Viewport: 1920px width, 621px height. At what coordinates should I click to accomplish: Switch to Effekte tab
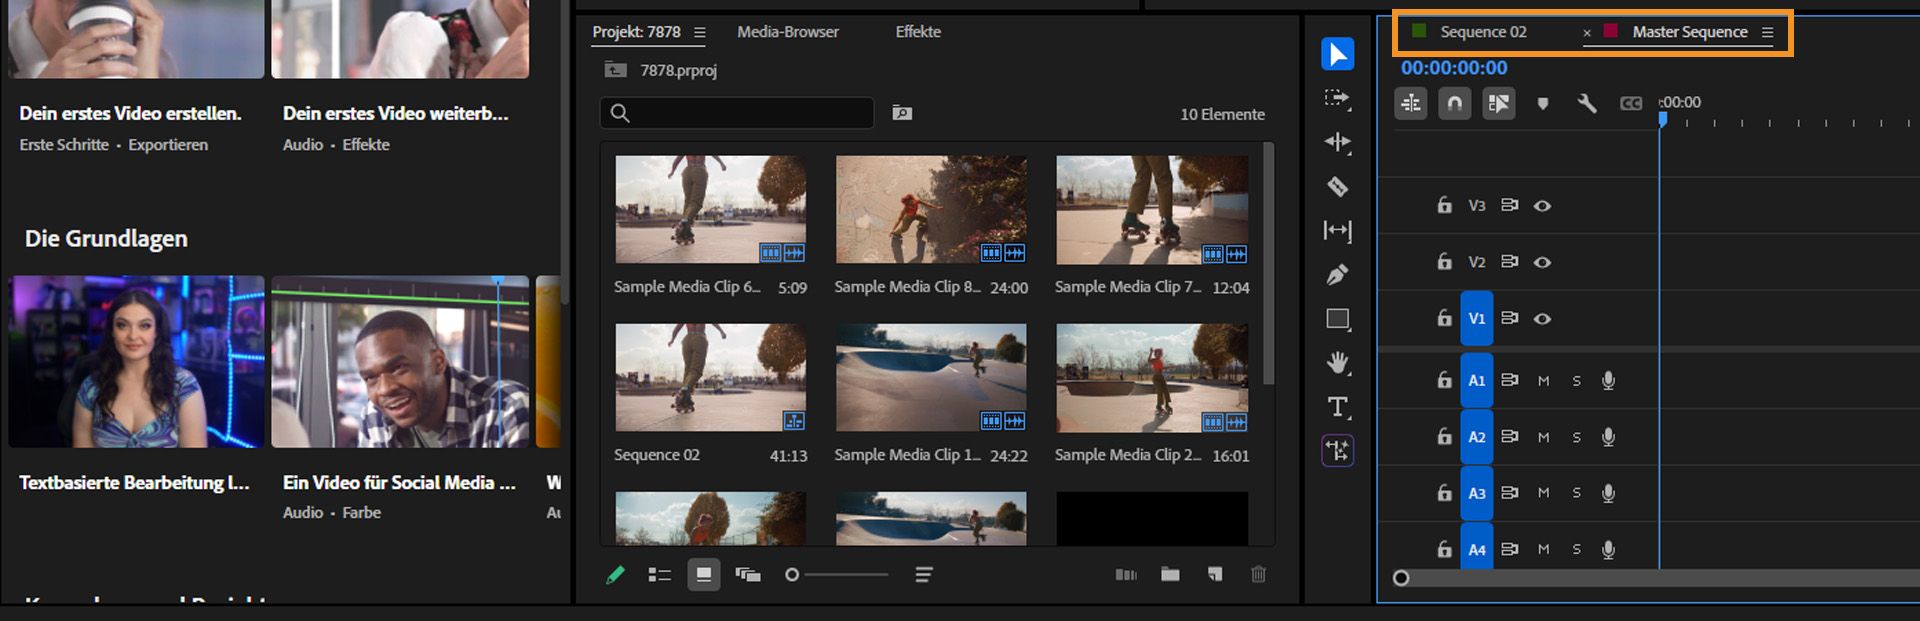918,32
